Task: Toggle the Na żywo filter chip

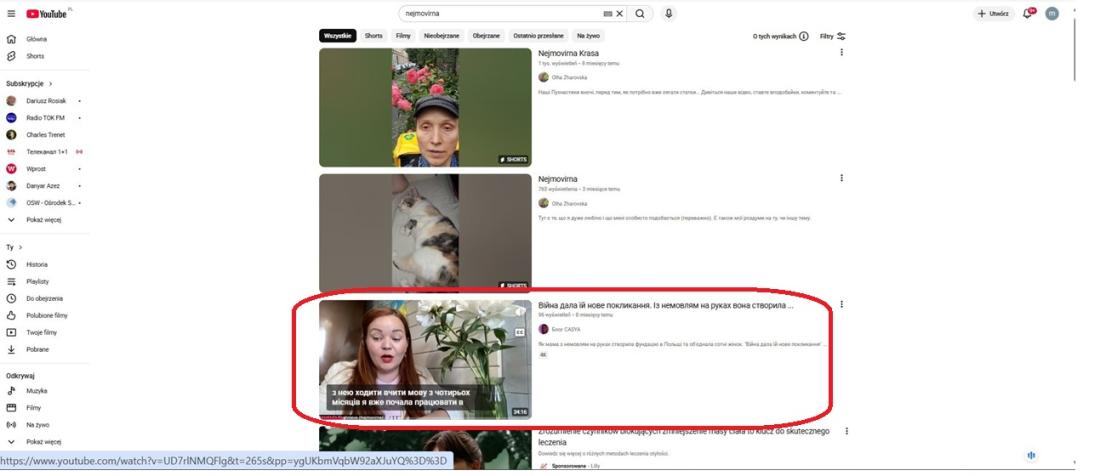Action: [x=588, y=36]
